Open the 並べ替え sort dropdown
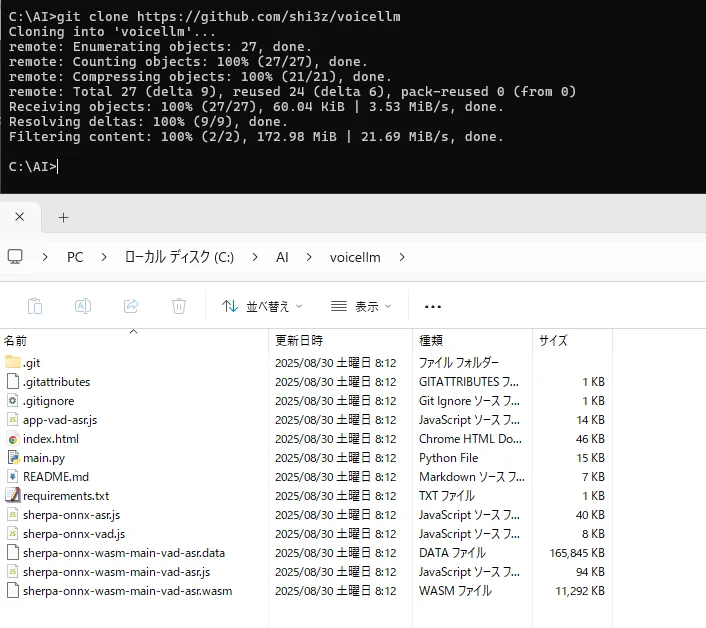 point(262,306)
